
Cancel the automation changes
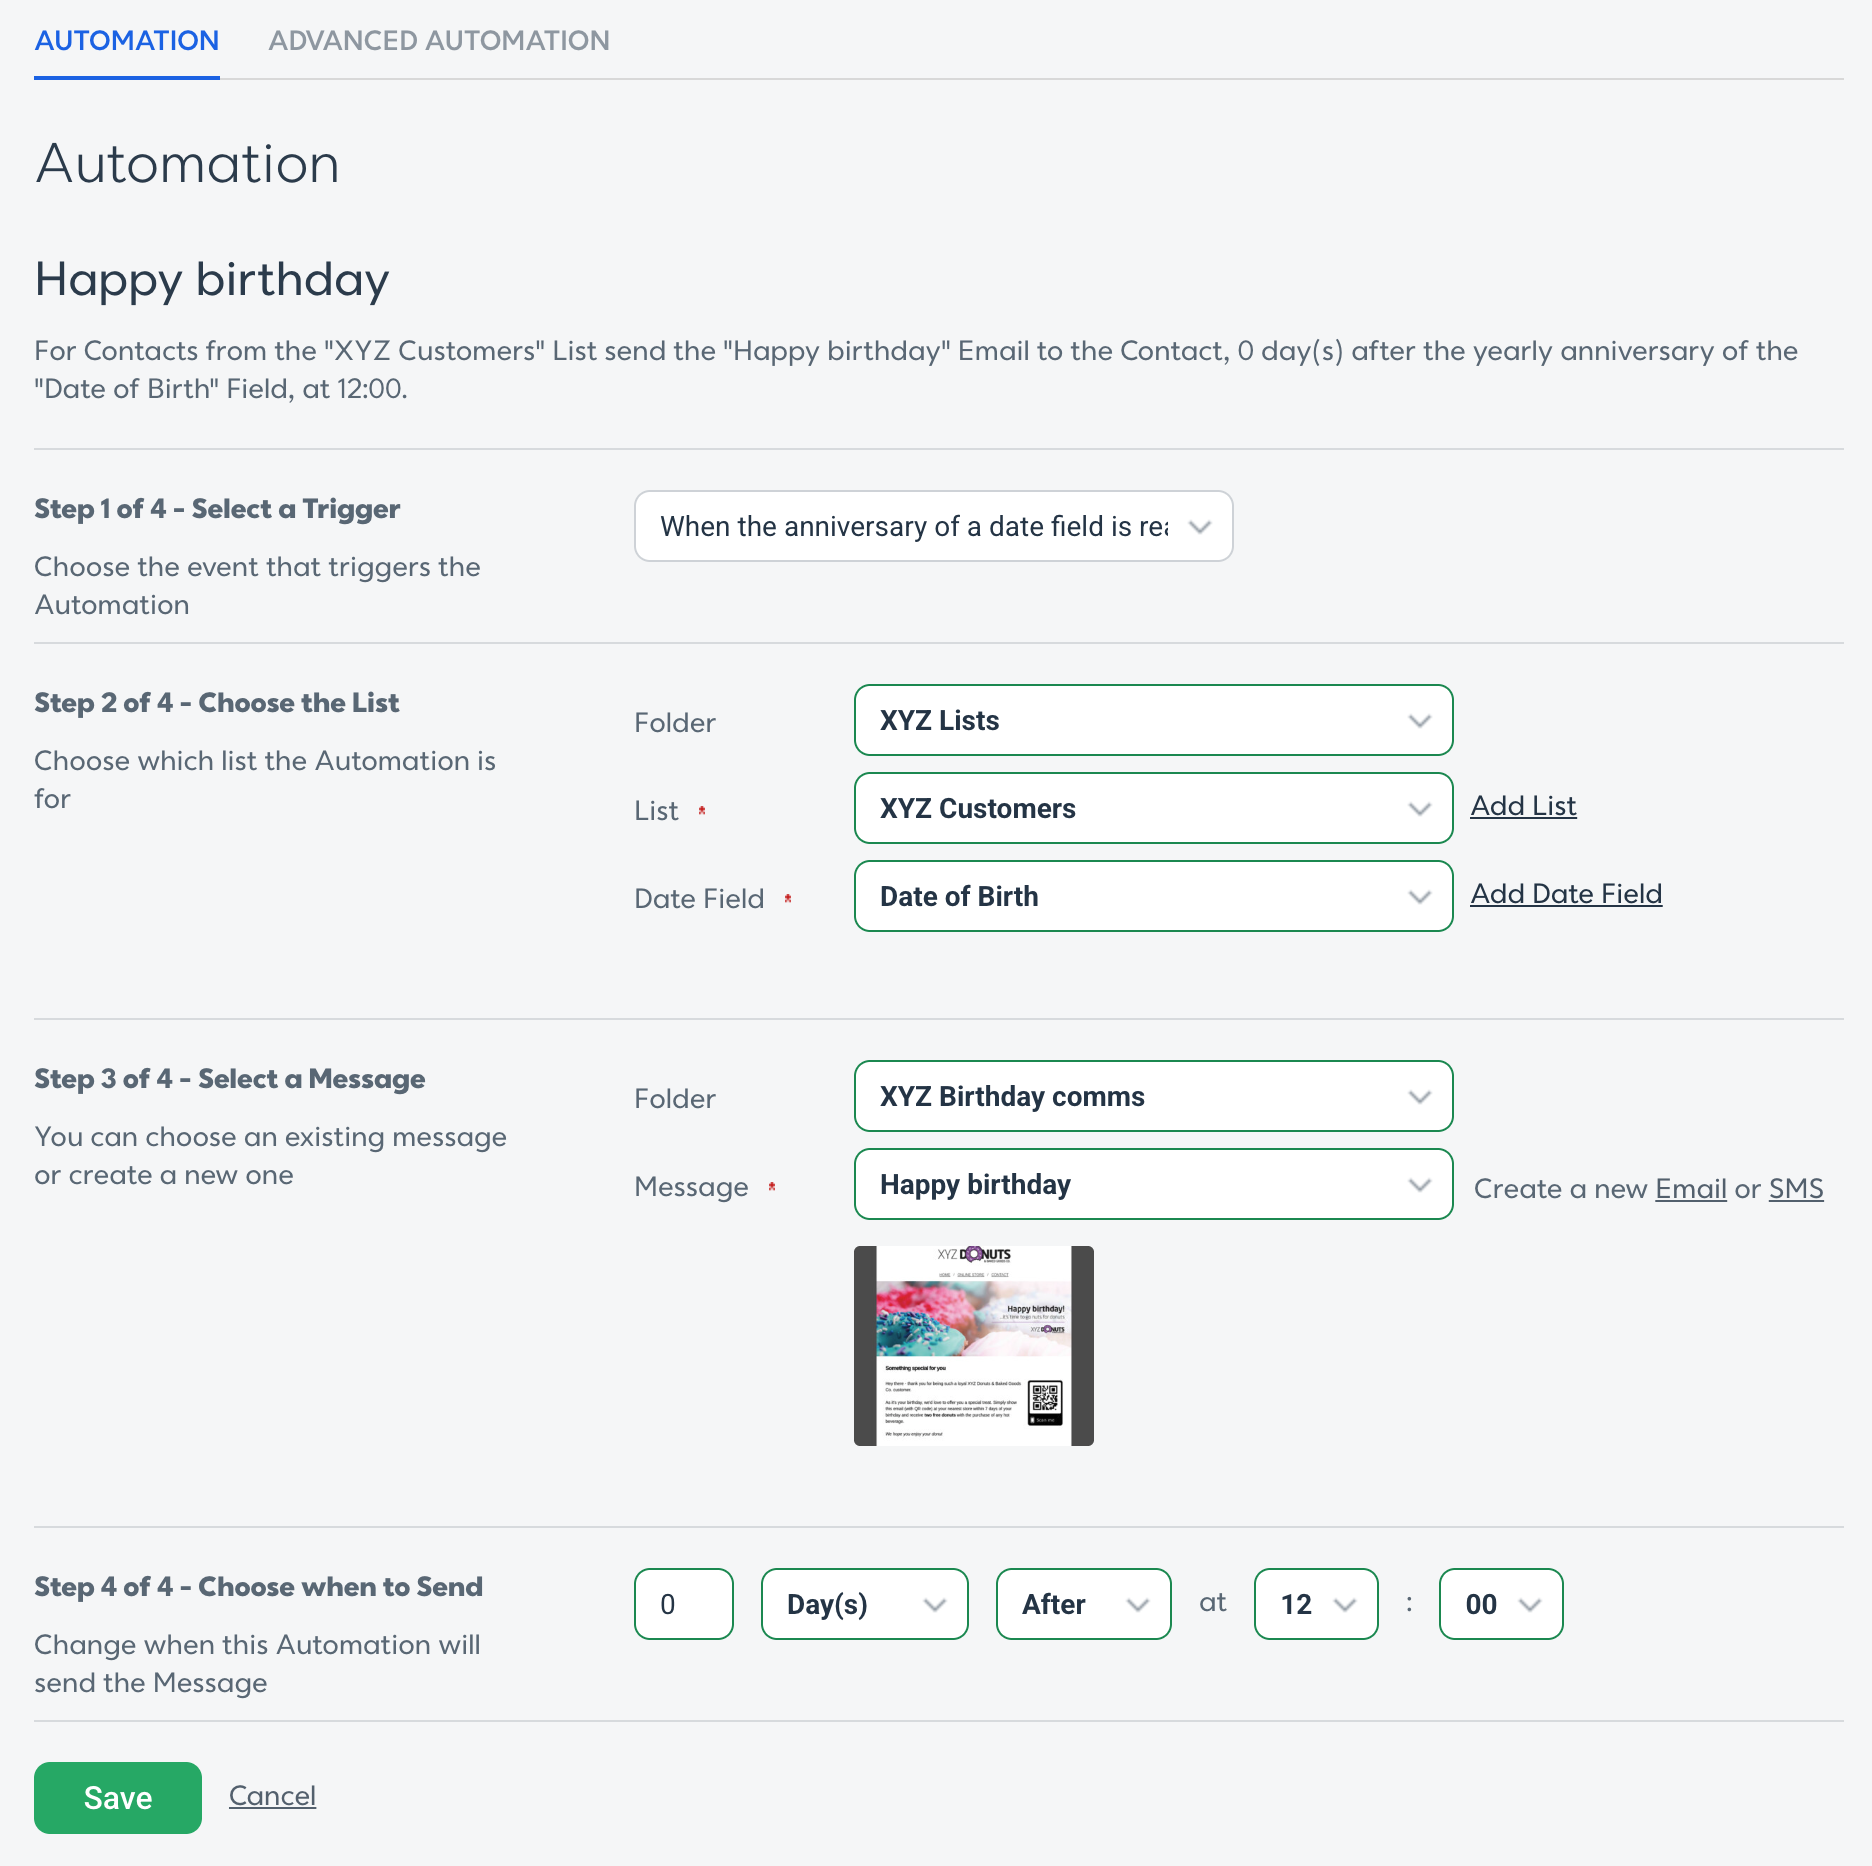(272, 1796)
